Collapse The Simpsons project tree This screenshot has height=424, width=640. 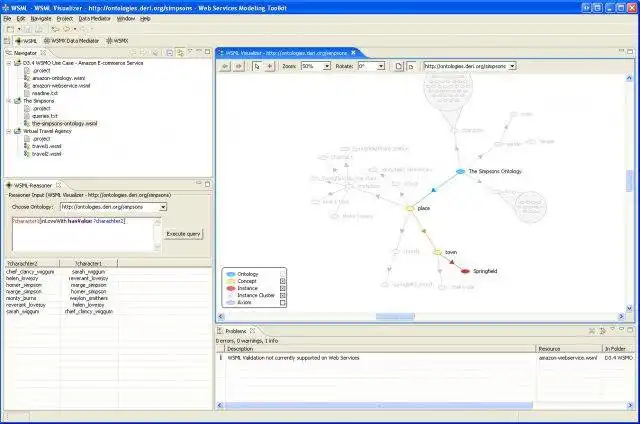(9, 101)
